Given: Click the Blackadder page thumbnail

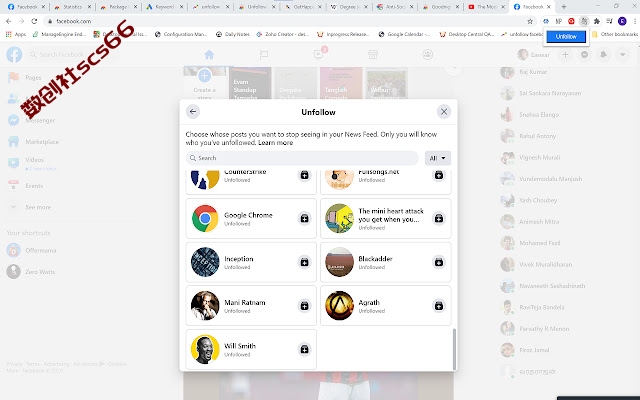Looking at the screenshot, I should [339, 262].
